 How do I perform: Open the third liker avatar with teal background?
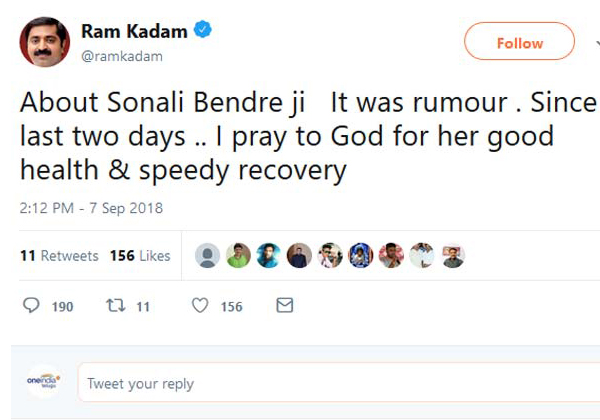[x=268, y=256]
